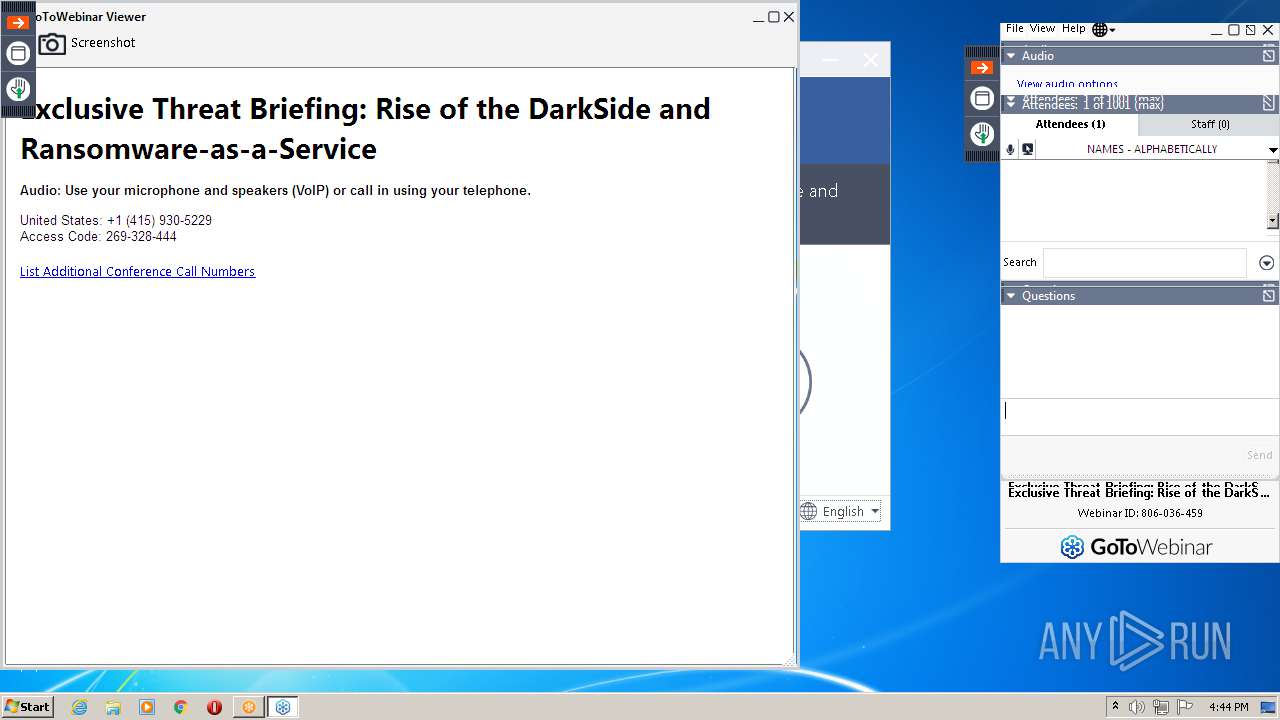
Task: Show hidden system tray icons
Action: pos(1115,707)
